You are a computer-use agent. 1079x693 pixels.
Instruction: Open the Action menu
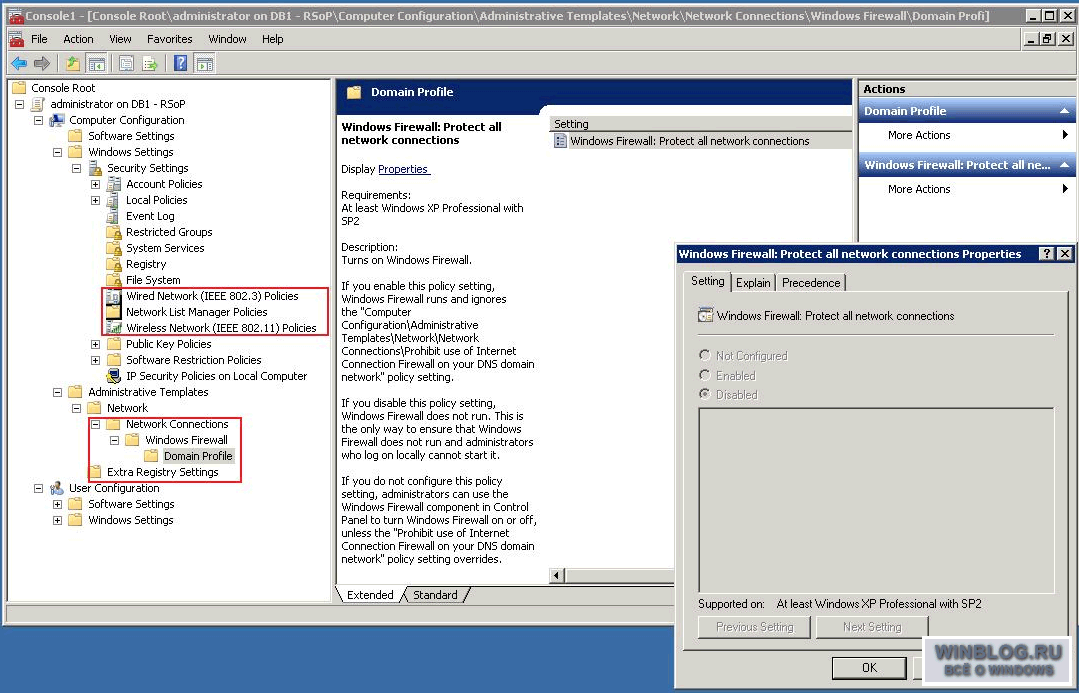click(78, 39)
